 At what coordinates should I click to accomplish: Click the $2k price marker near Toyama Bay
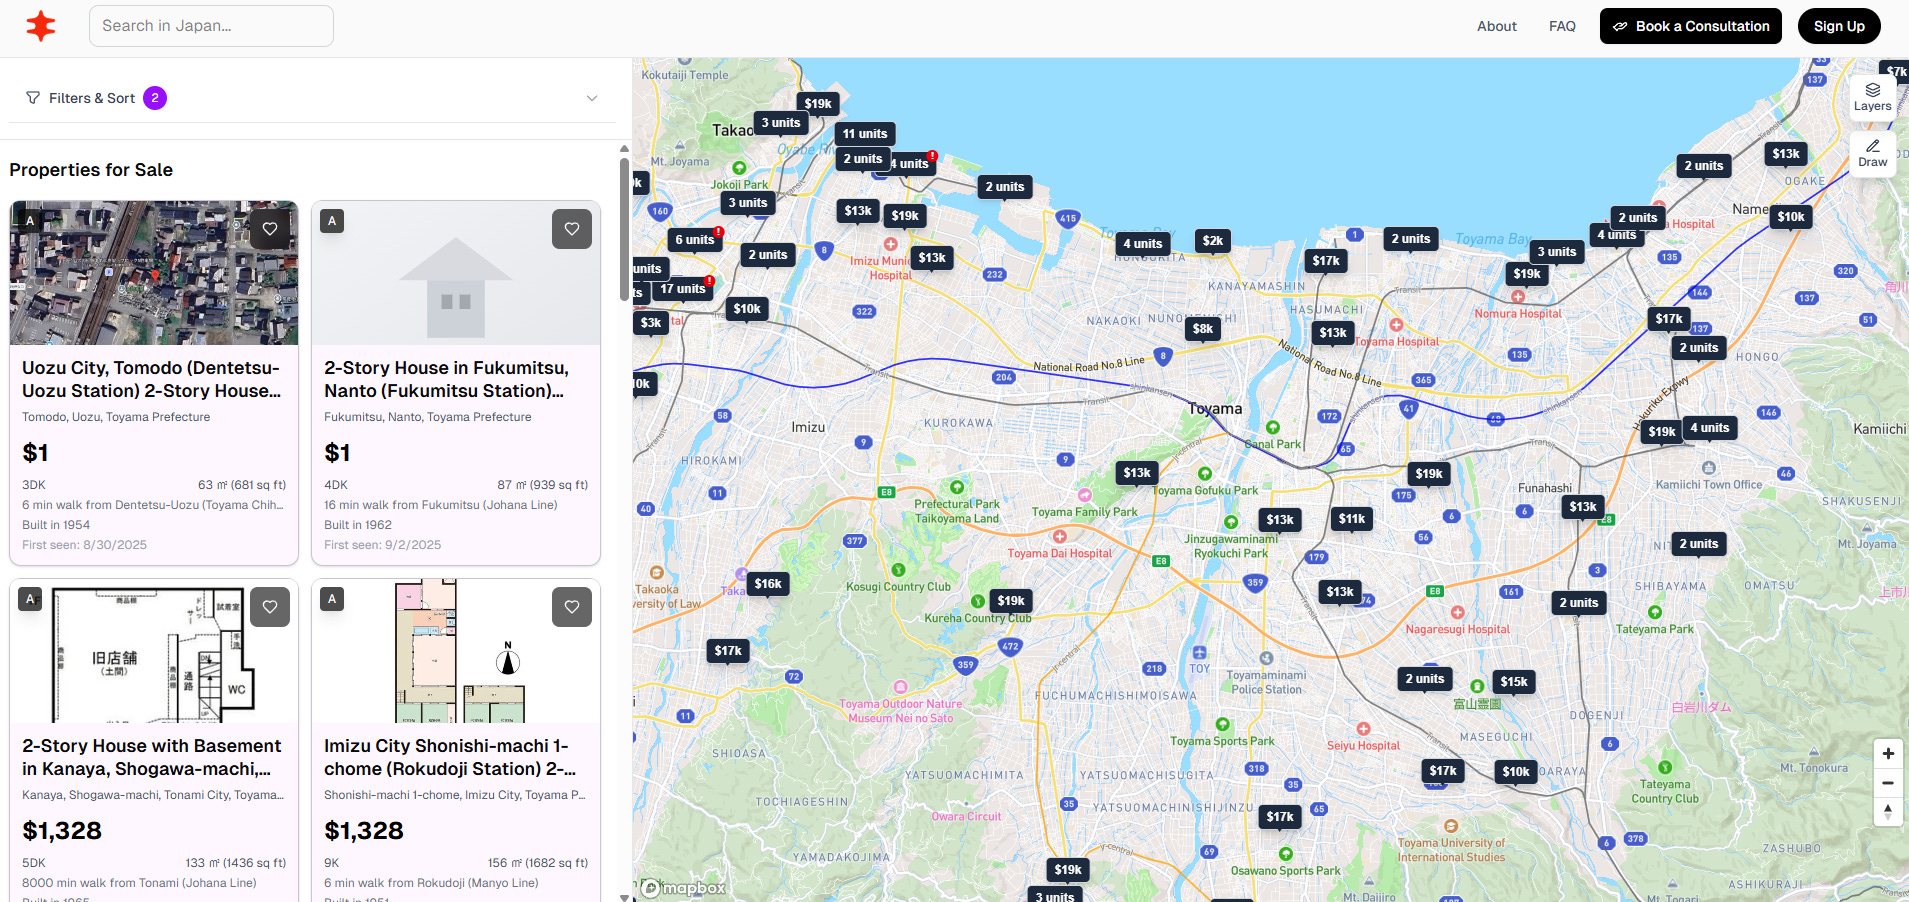[1212, 241]
